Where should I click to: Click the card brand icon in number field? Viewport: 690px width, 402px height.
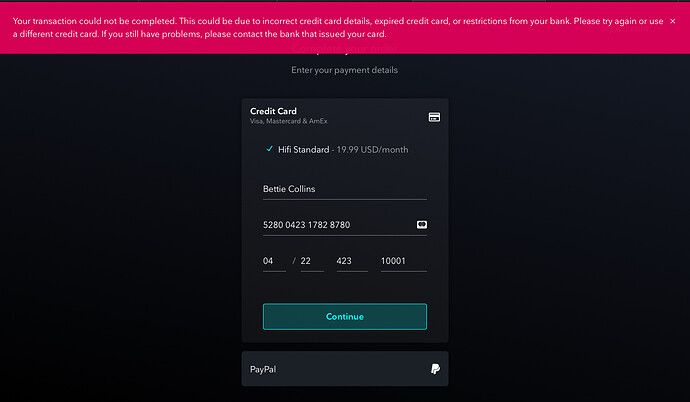coord(422,225)
